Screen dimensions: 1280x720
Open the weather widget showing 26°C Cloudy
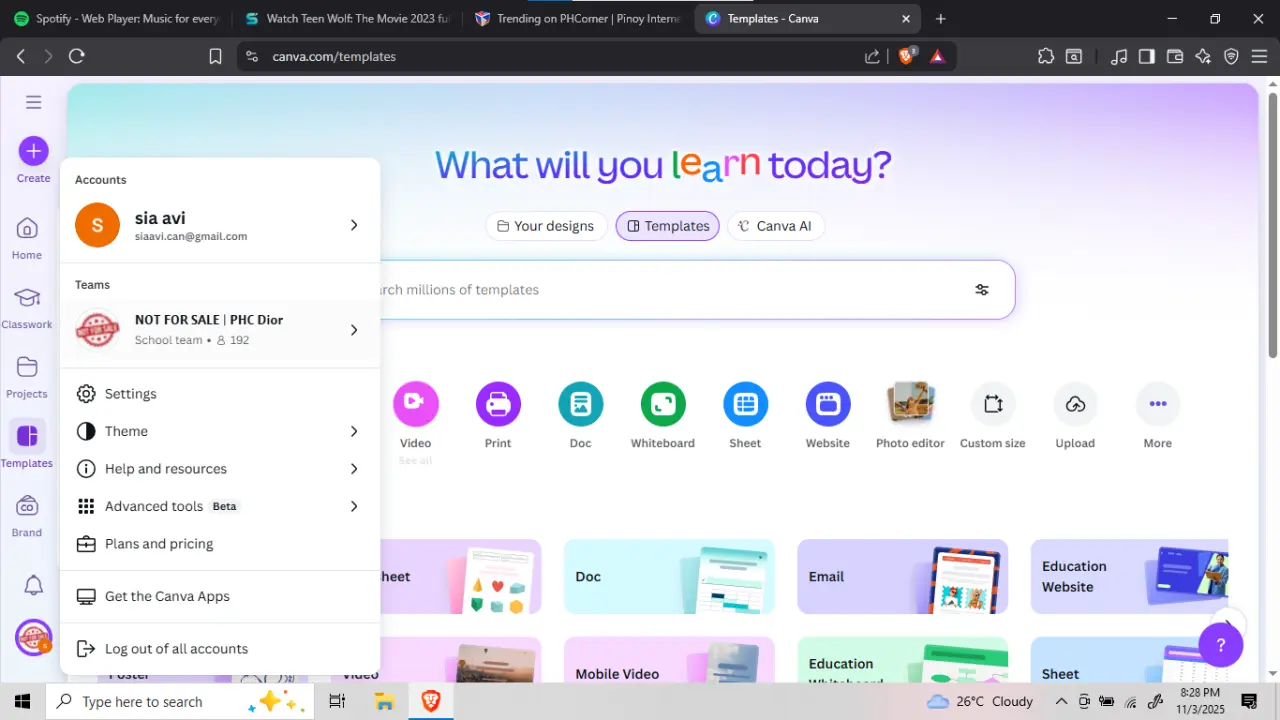[x=980, y=701]
